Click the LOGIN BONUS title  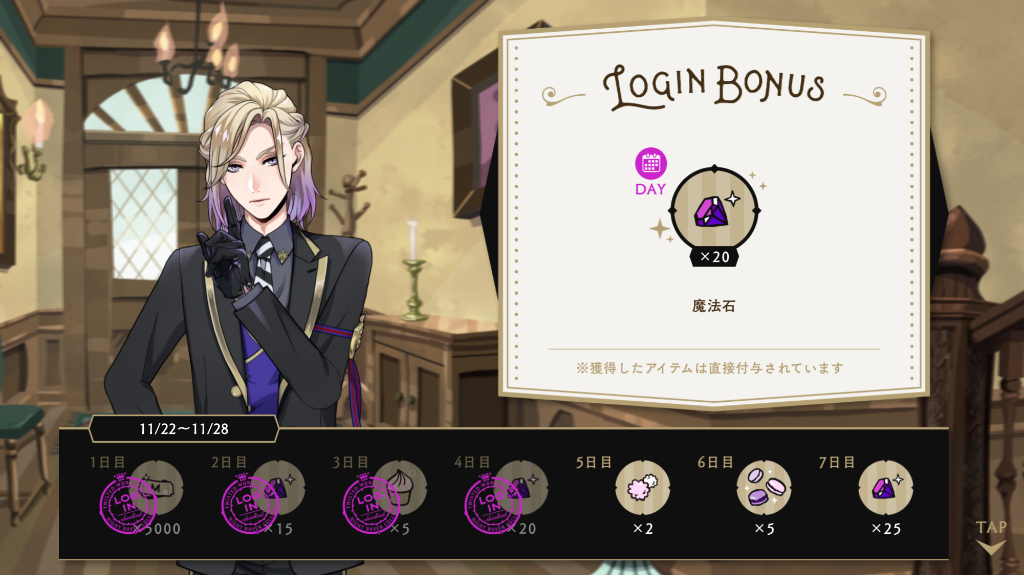714,87
